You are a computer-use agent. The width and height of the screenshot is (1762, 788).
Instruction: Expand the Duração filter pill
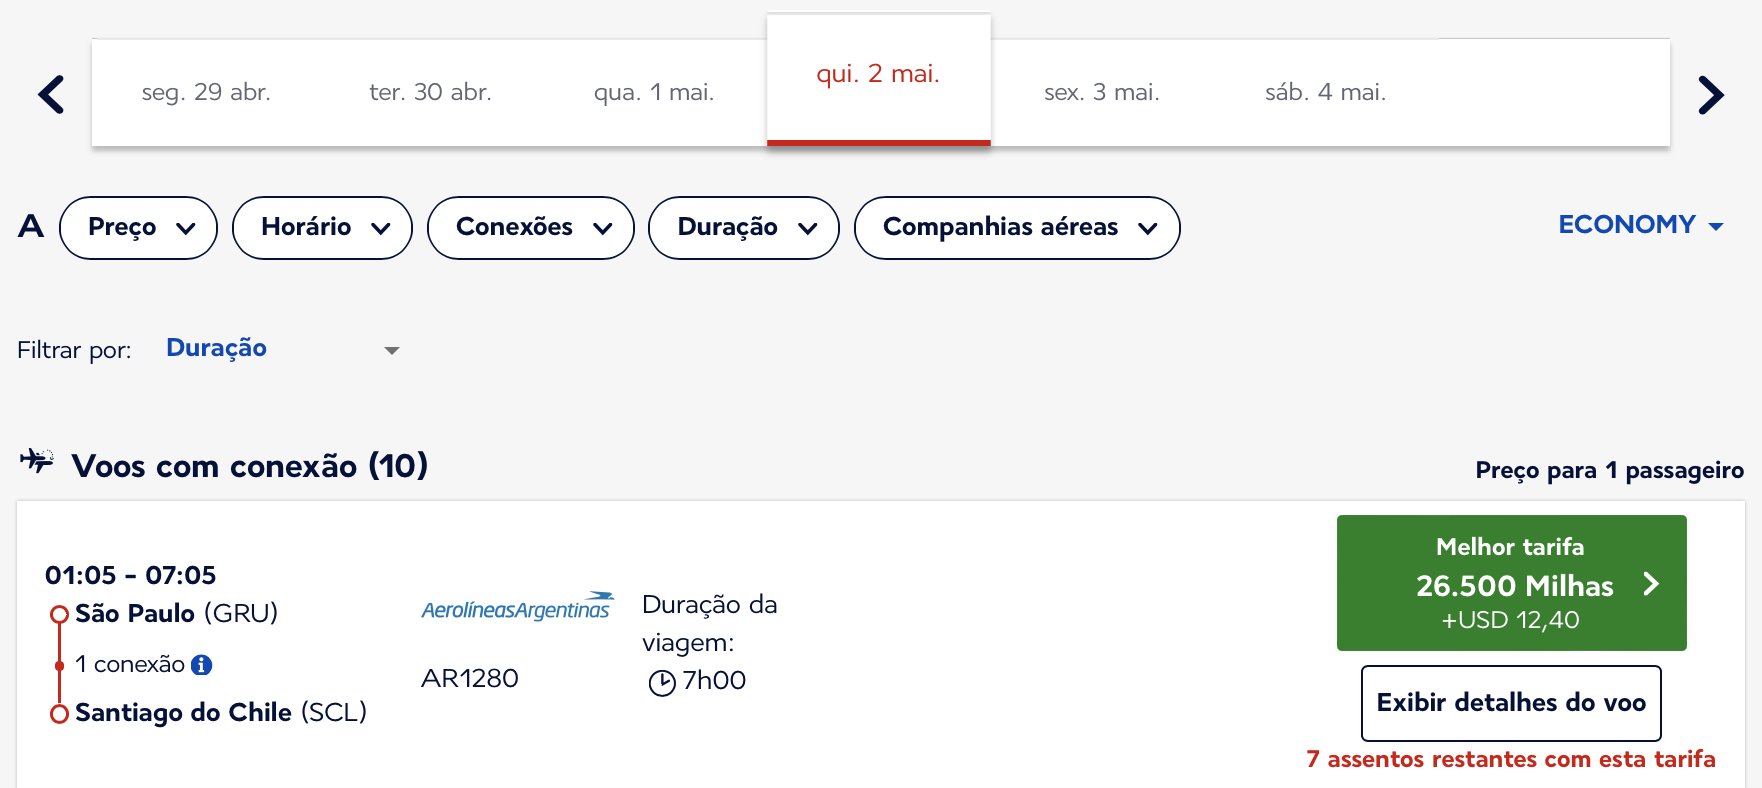(744, 228)
